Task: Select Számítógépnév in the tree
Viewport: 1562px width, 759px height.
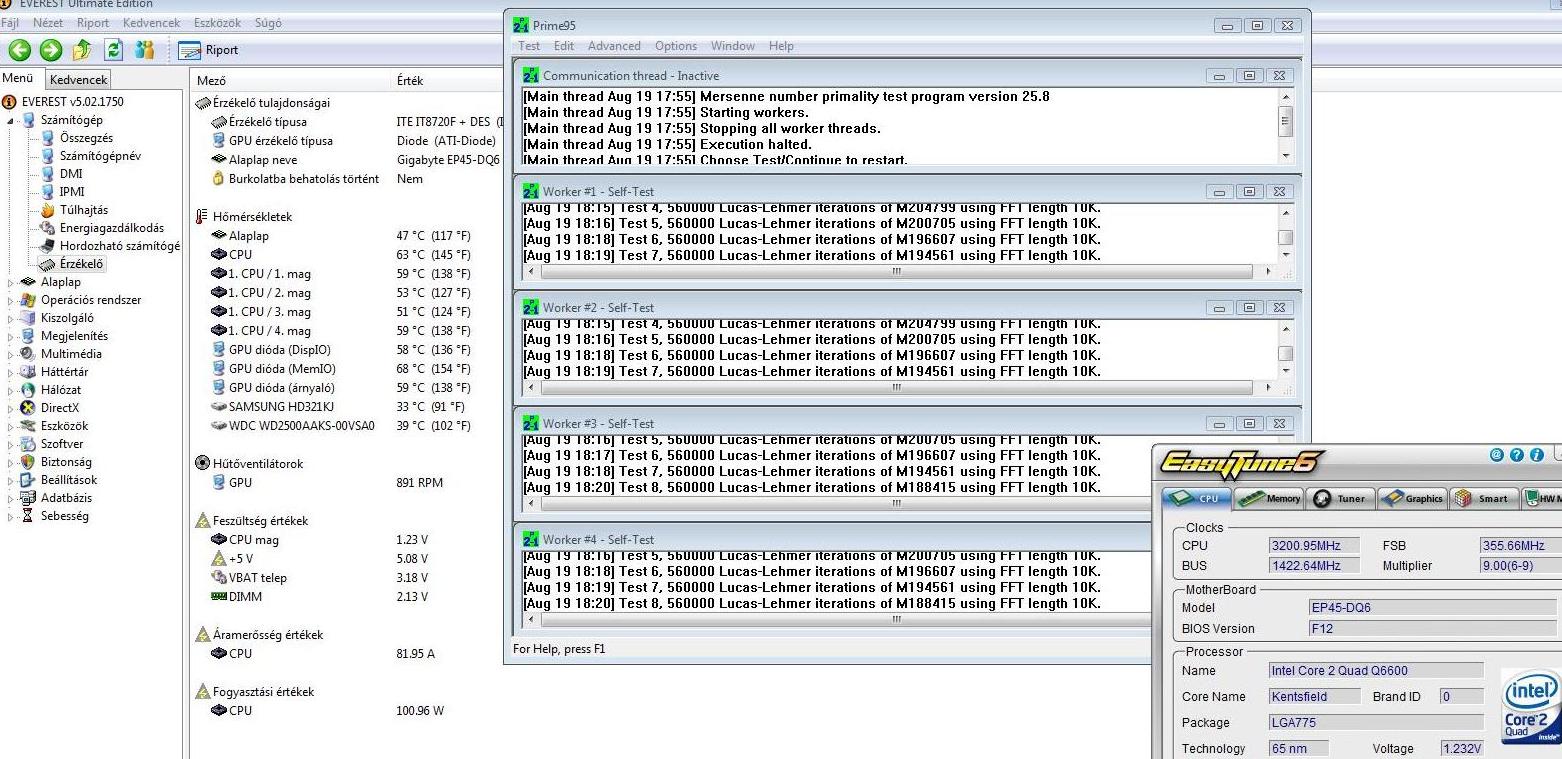Action: pos(100,156)
